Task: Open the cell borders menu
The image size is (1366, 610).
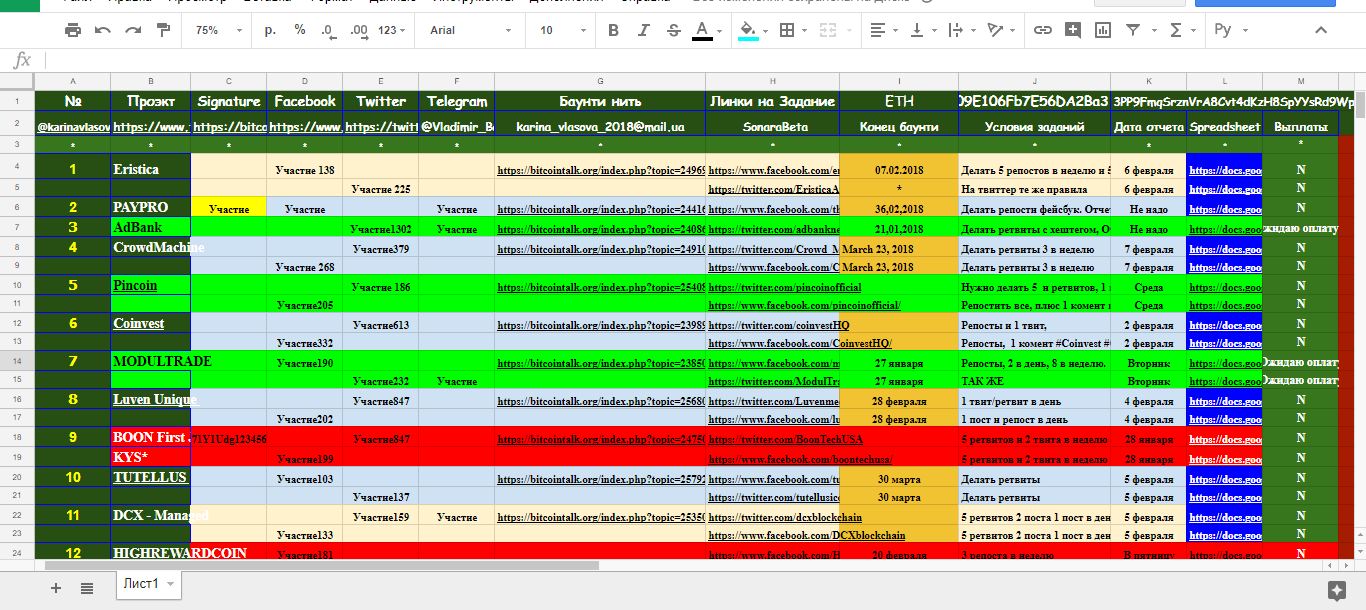Action: (787, 30)
